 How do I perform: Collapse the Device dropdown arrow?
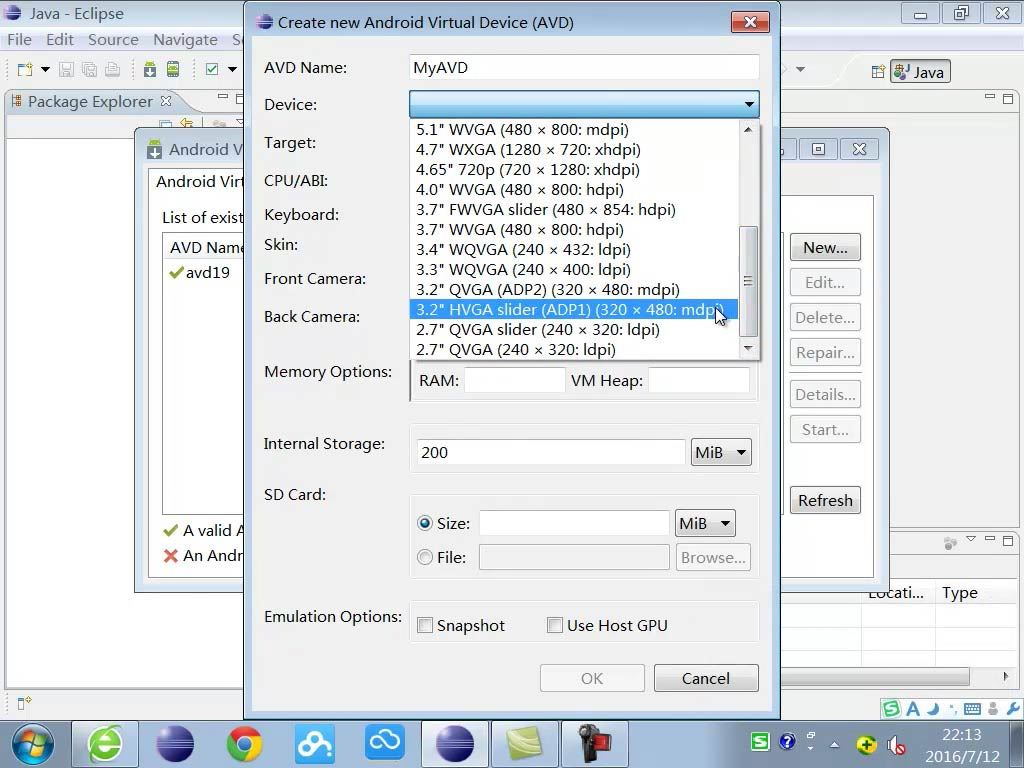coord(749,104)
